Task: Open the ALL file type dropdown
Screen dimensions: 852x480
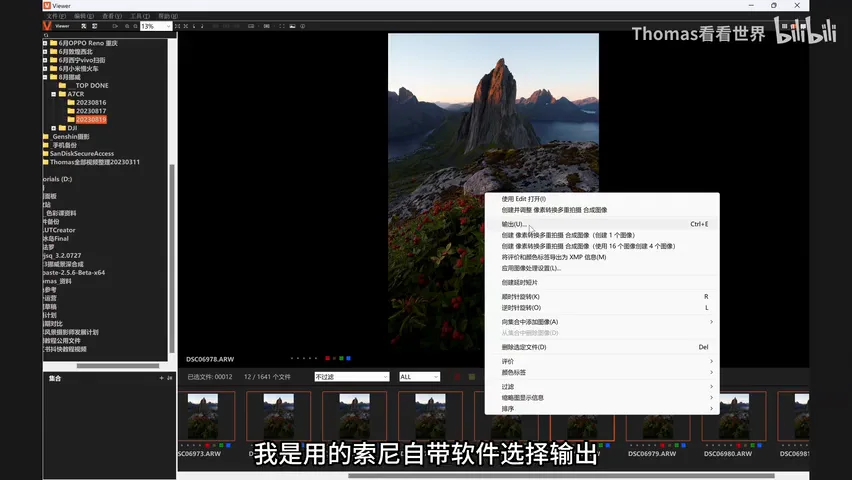Action: tap(419, 377)
